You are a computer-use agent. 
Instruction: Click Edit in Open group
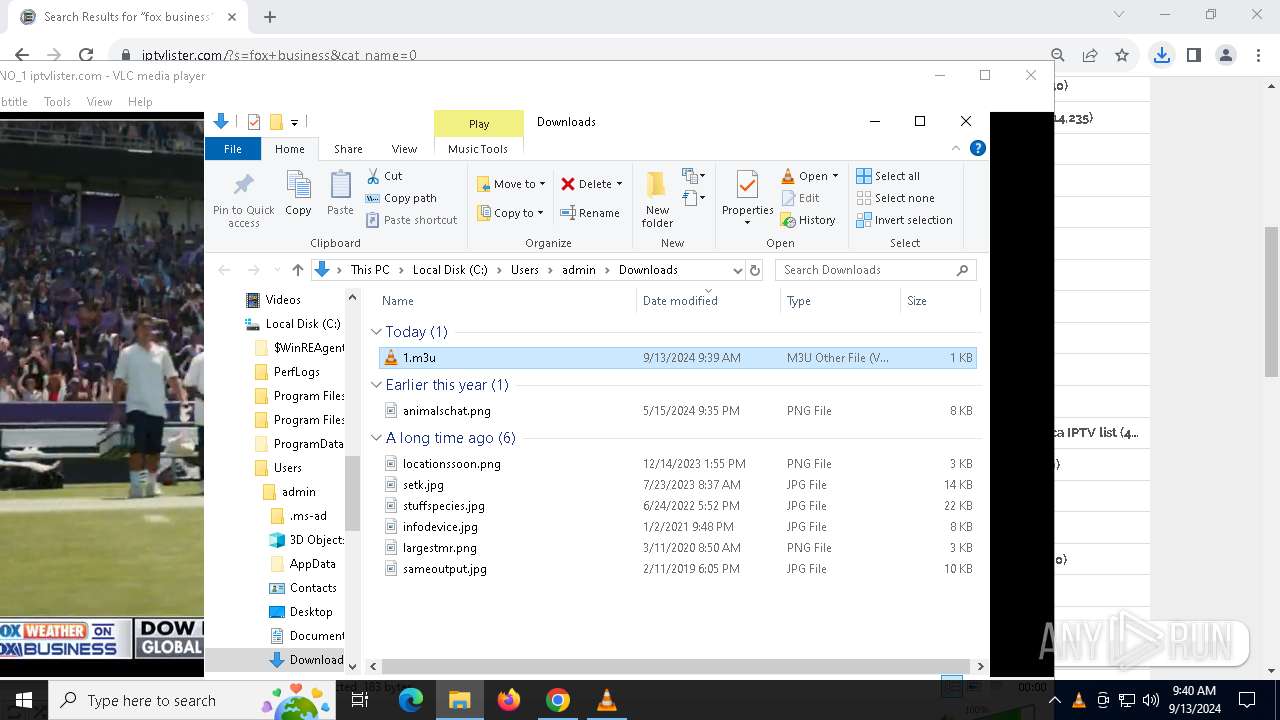tap(800, 198)
